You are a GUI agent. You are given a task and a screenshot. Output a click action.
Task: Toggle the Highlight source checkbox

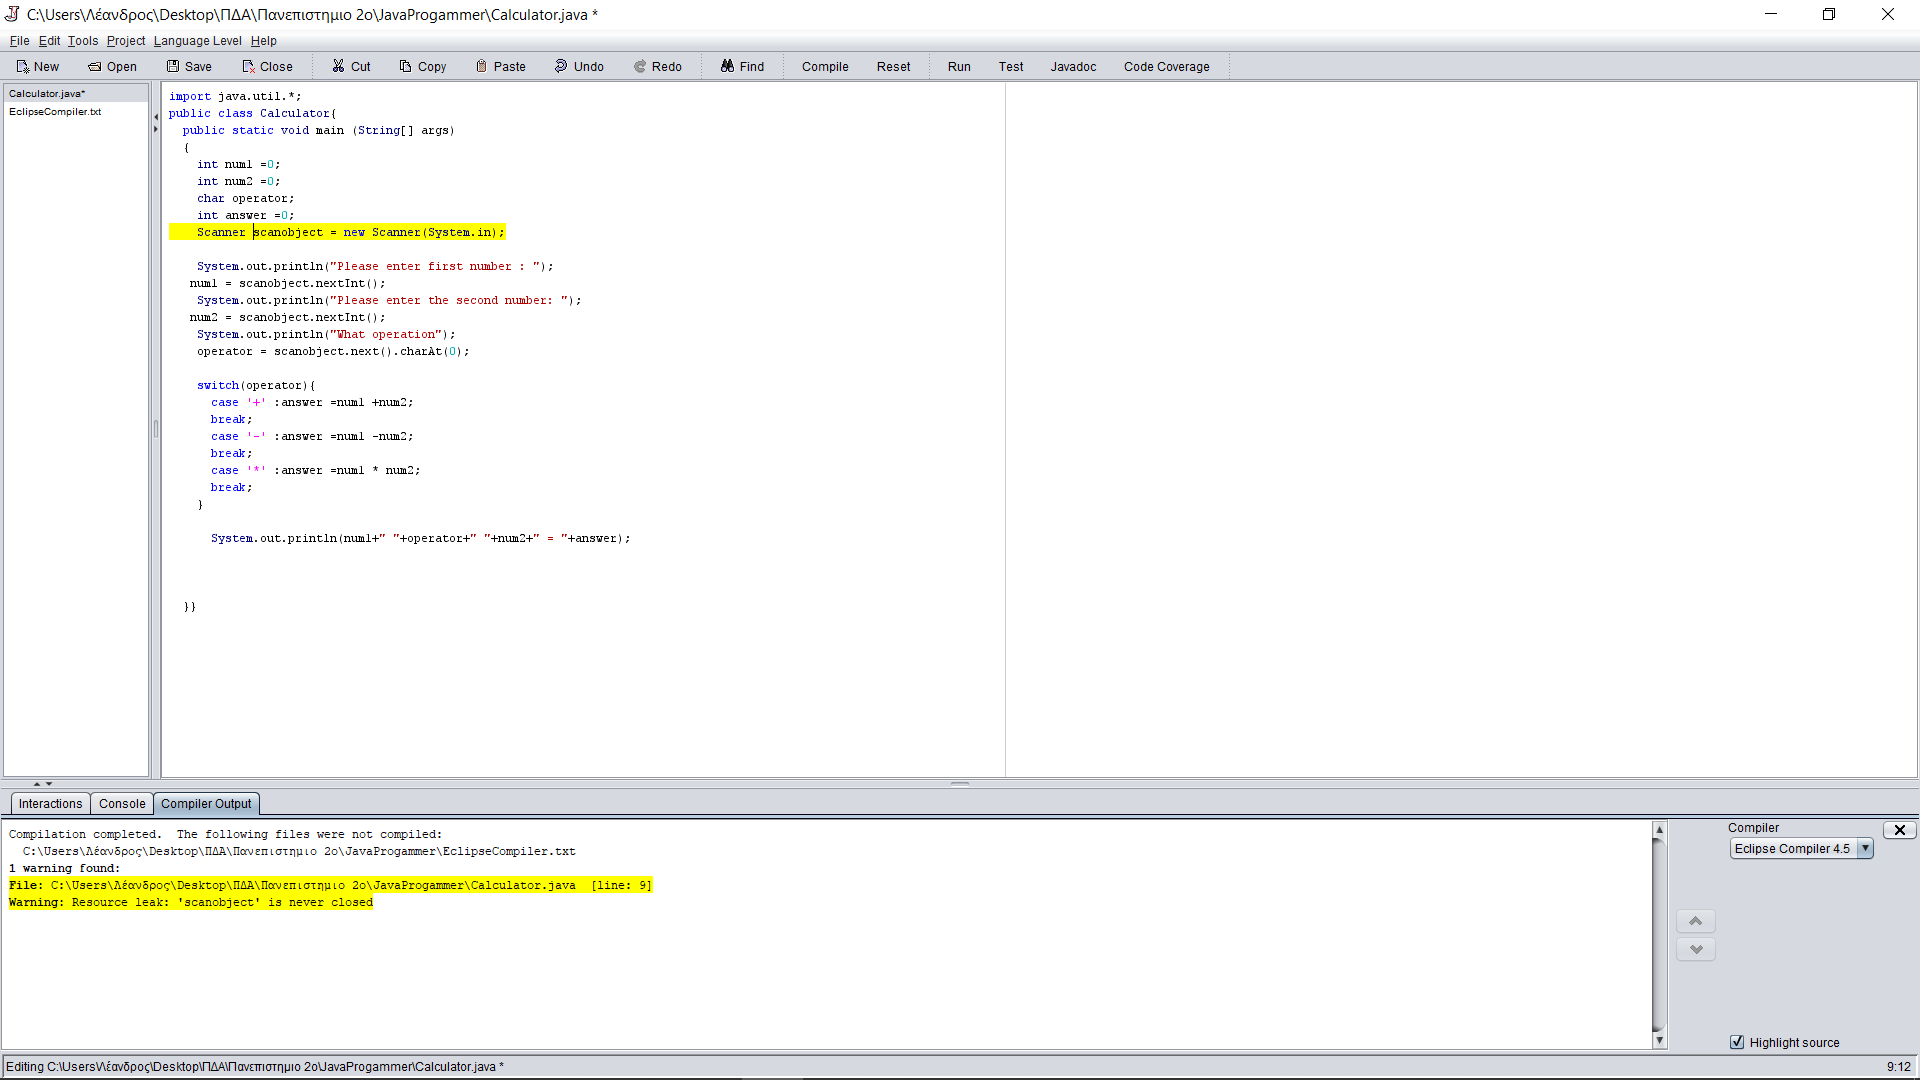pyautogui.click(x=1737, y=1042)
